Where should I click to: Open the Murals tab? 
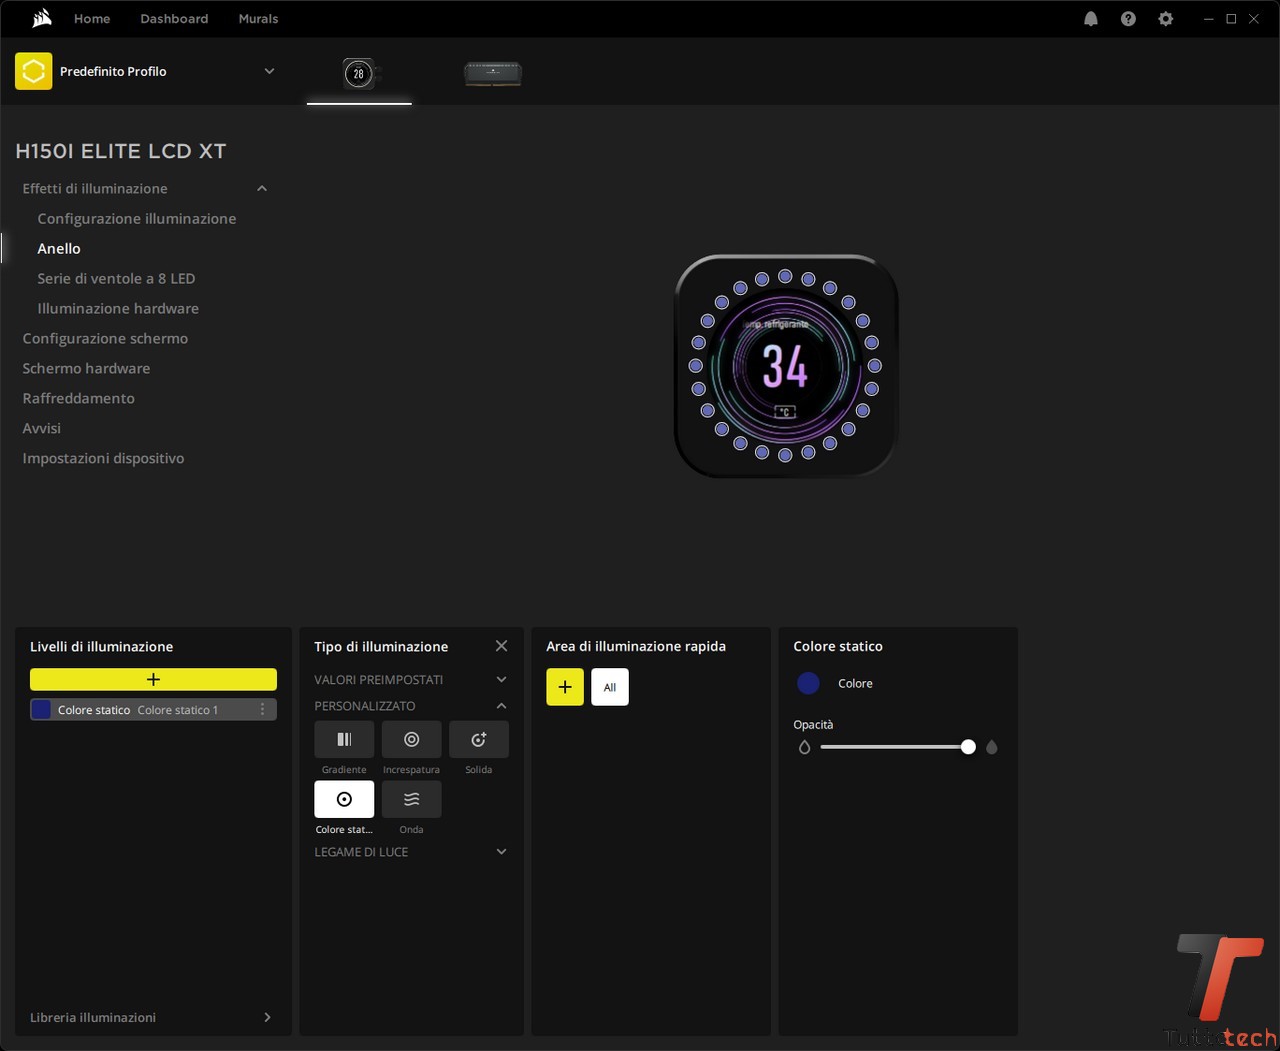pyautogui.click(x=258, y=19)
